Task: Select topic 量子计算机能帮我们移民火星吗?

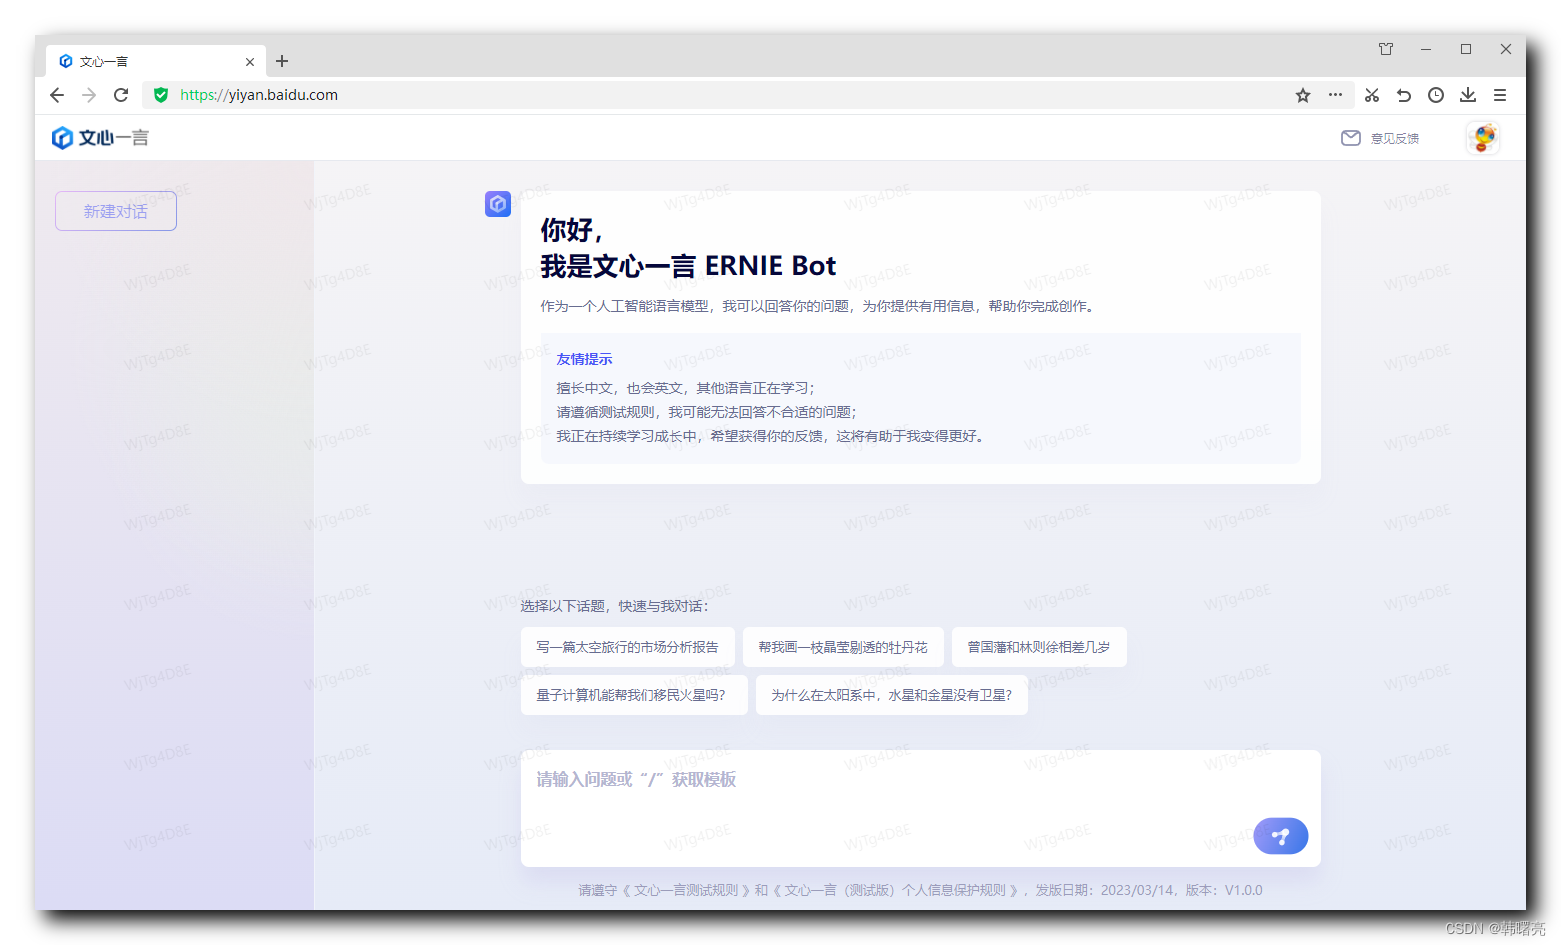Action: 634,695
